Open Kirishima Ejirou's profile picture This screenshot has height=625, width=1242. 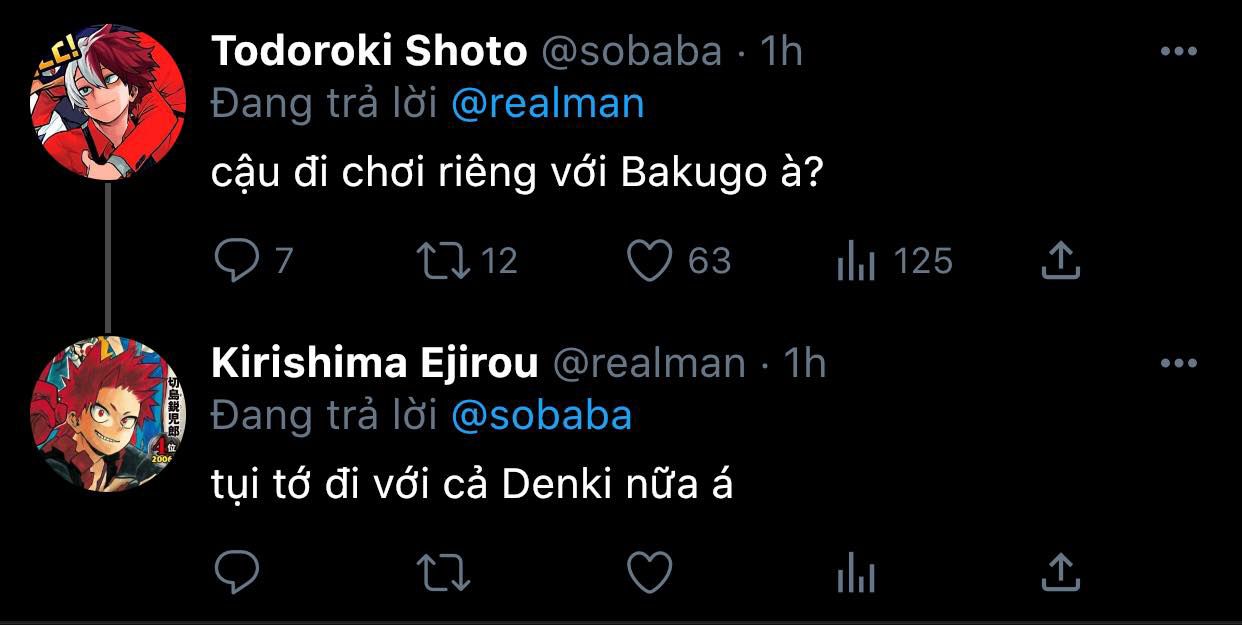click(x=108, y=414)
